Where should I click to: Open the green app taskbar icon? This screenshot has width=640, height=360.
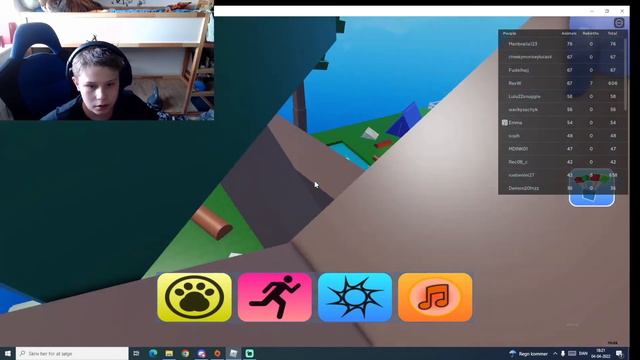250,353
